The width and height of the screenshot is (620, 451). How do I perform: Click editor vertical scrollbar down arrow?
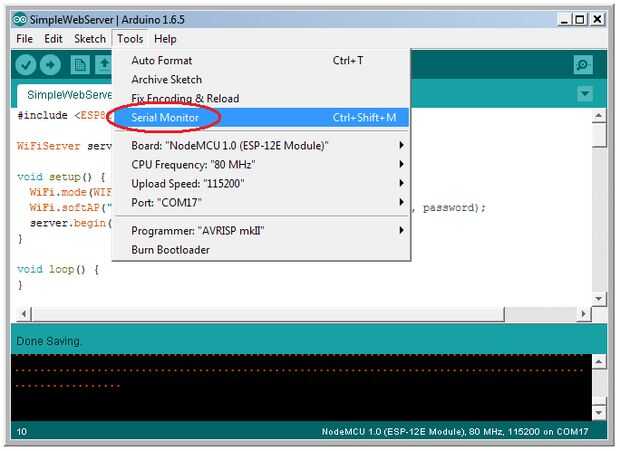tap(599, 299)
